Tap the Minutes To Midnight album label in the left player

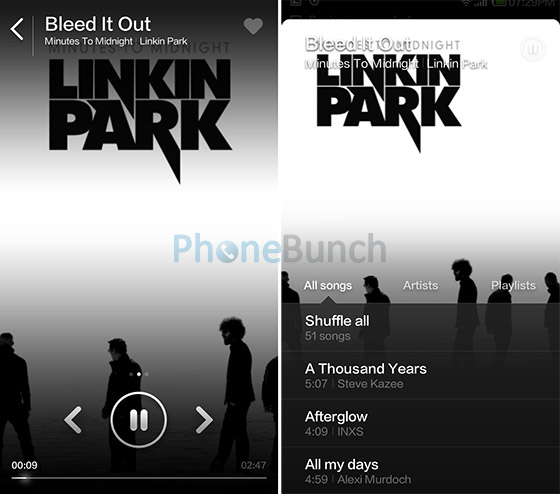[89, 41]
